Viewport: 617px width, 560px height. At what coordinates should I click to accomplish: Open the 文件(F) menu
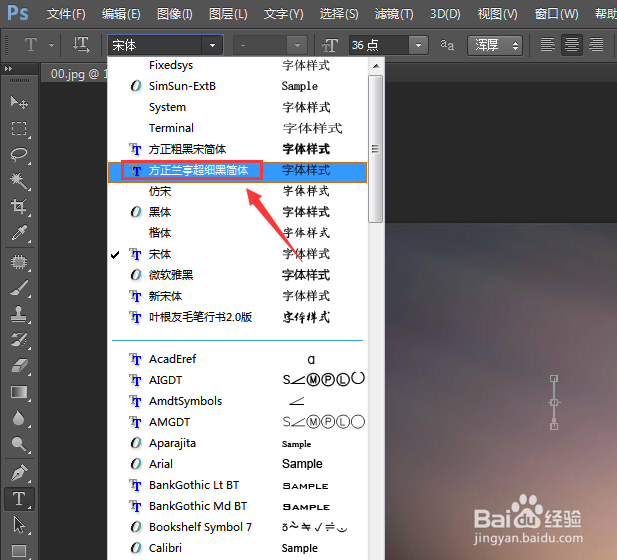(x=66, y=14)
